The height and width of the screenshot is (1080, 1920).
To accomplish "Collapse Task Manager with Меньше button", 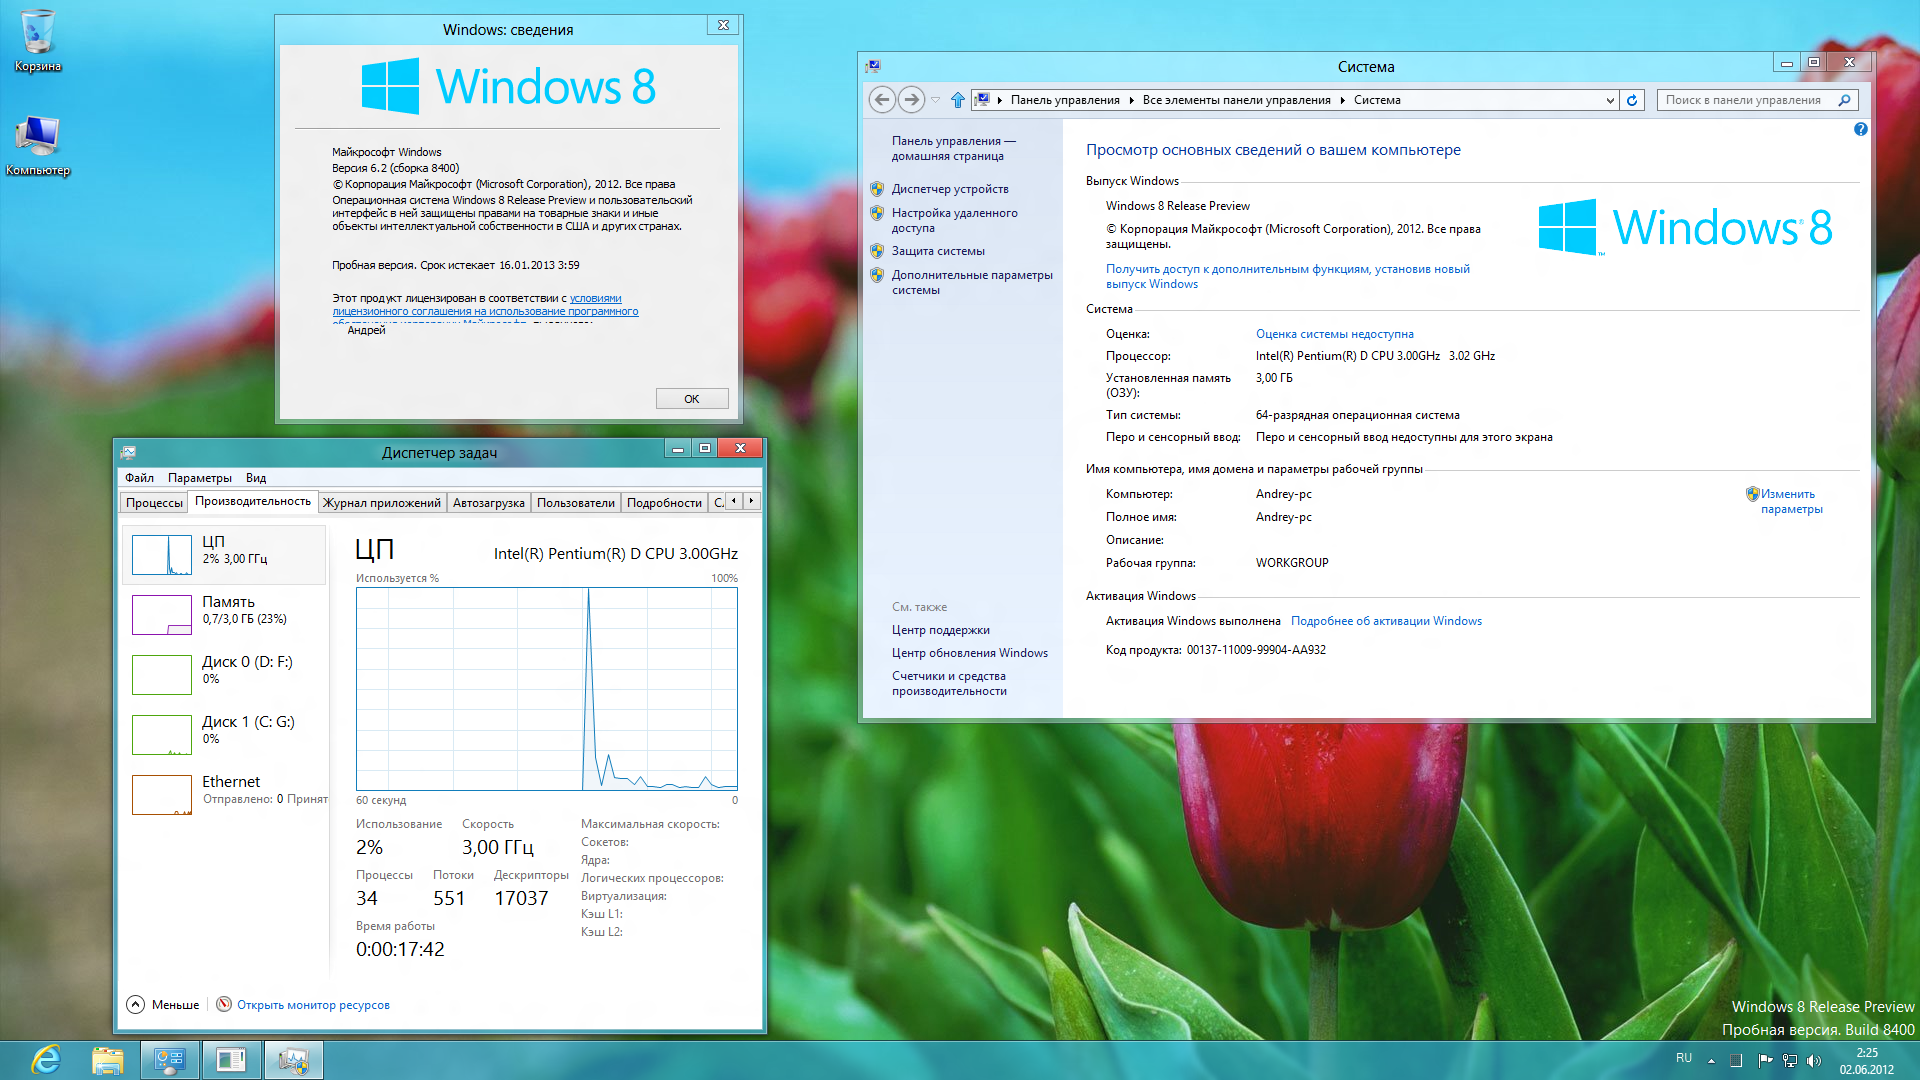I will coord(163,1005).
